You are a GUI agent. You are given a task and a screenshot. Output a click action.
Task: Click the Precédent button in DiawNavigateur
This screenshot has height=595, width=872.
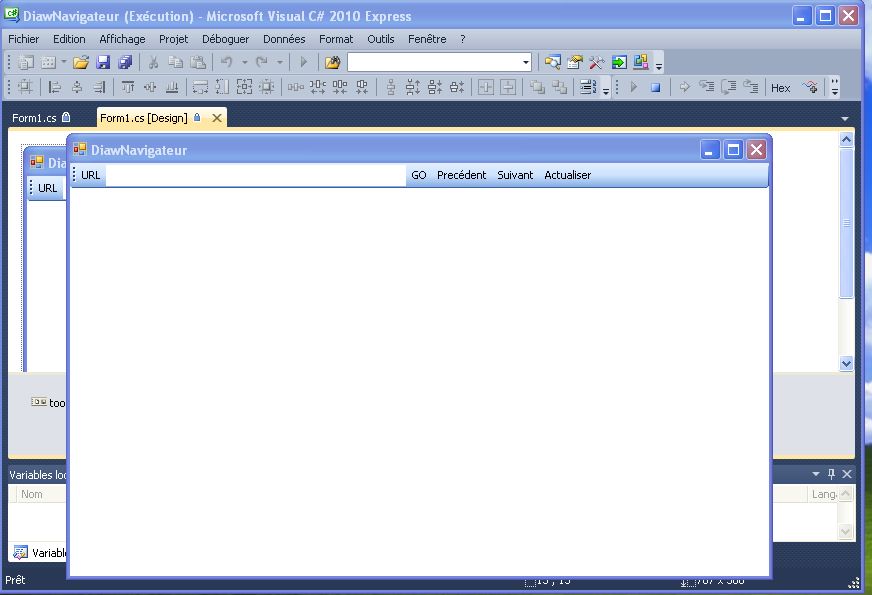[462, 175]
